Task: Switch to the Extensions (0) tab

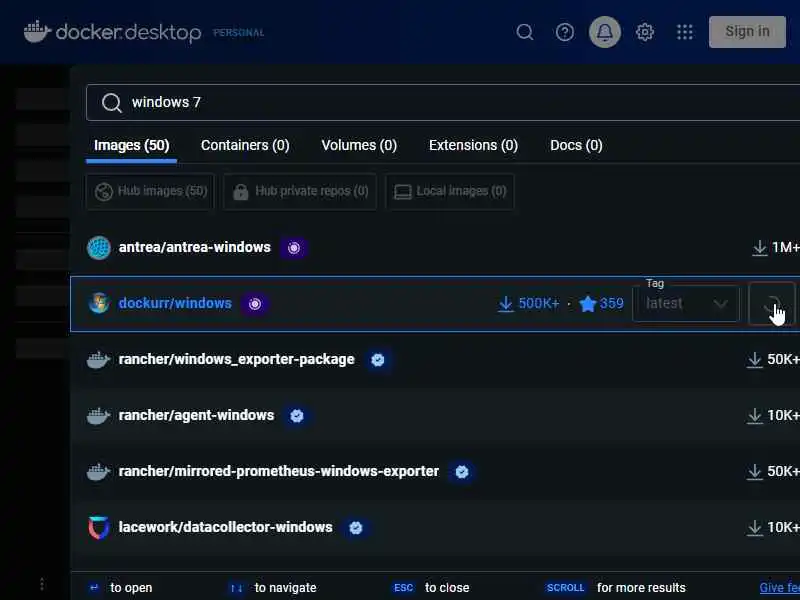Action: (x=473, y=145)
